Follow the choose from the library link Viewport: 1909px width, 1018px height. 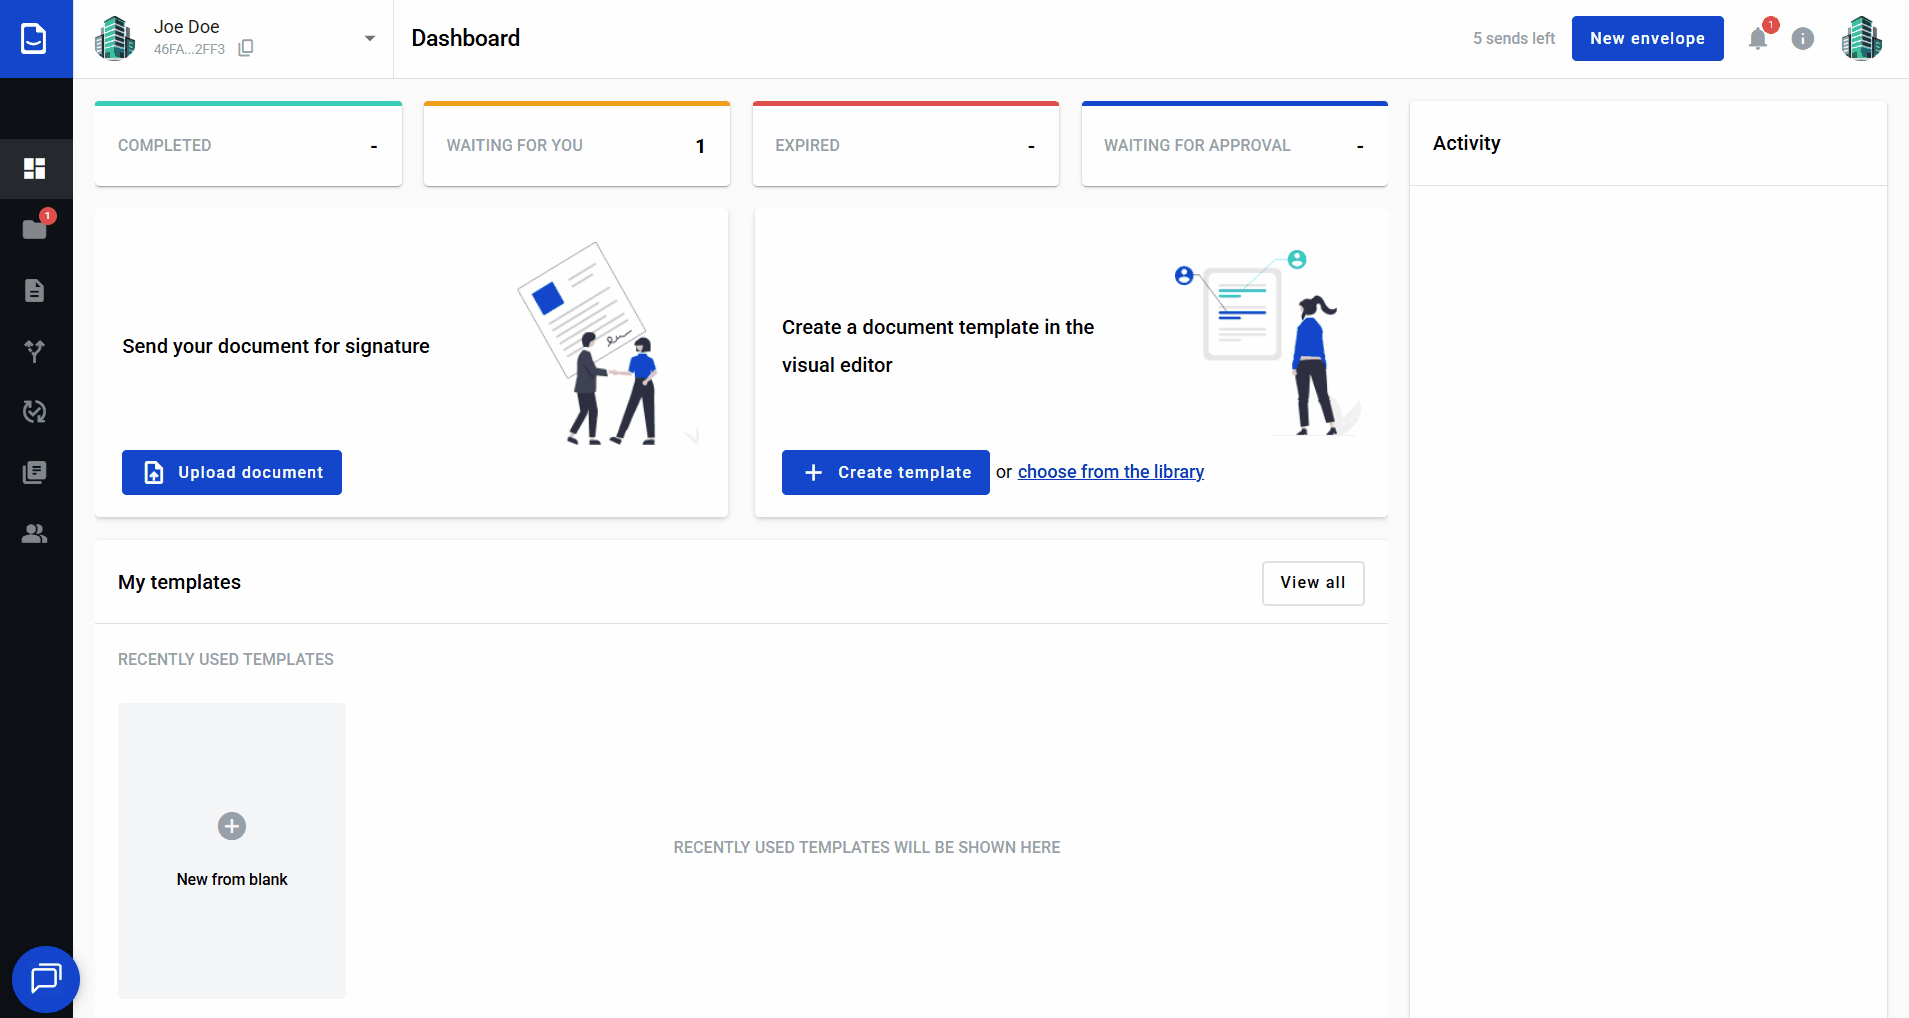click(x=1110, y=472)
